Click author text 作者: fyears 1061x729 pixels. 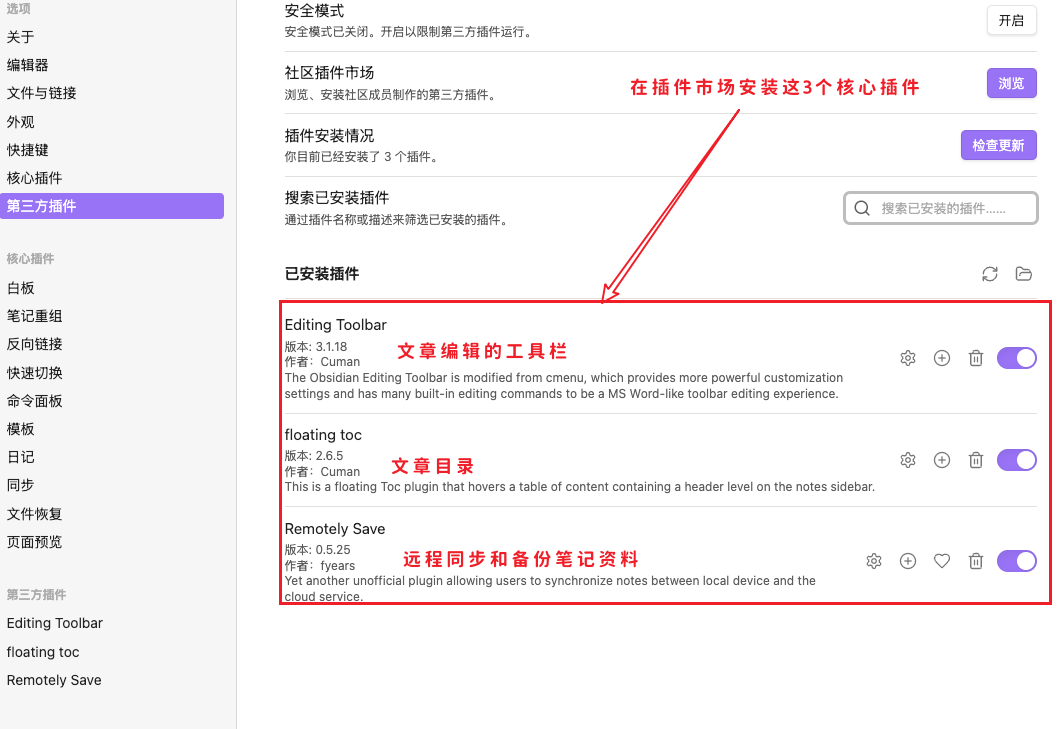pos(319,566)
